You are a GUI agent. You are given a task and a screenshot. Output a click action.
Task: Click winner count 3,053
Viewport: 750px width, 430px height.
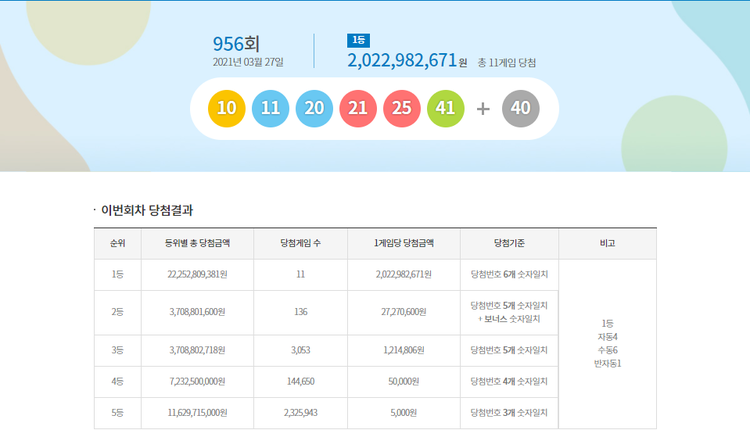300,350
